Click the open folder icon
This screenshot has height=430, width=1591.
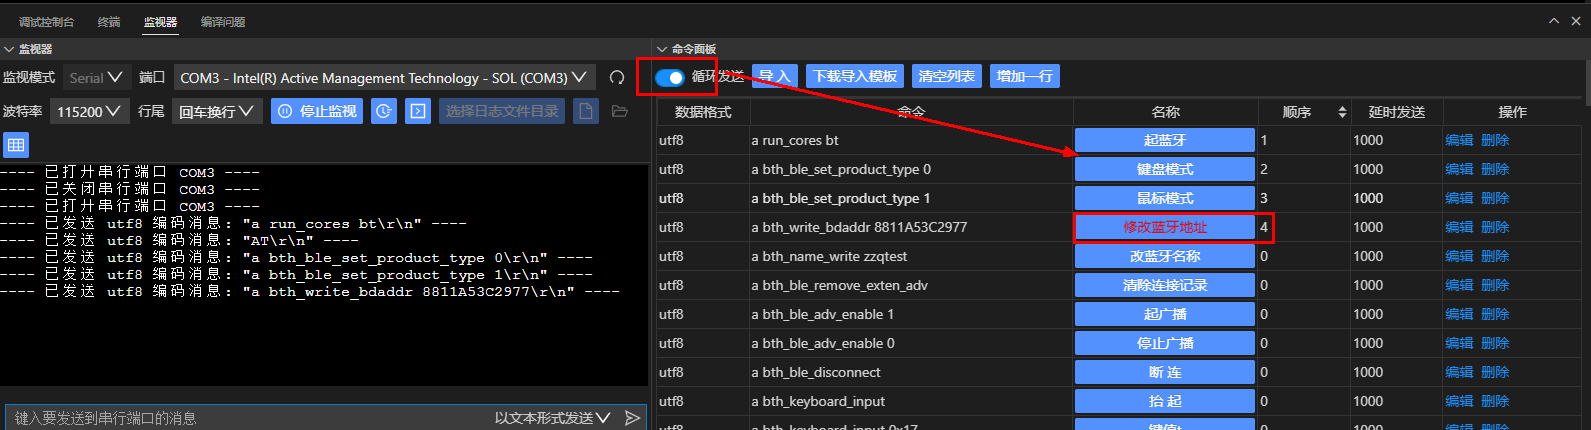click(x=619, y=111)
